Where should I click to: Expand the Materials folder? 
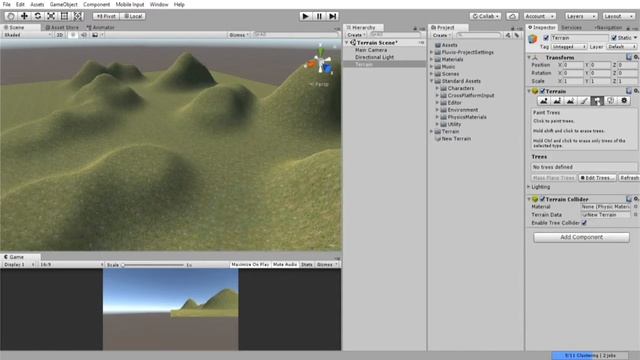tap(431, 60)
